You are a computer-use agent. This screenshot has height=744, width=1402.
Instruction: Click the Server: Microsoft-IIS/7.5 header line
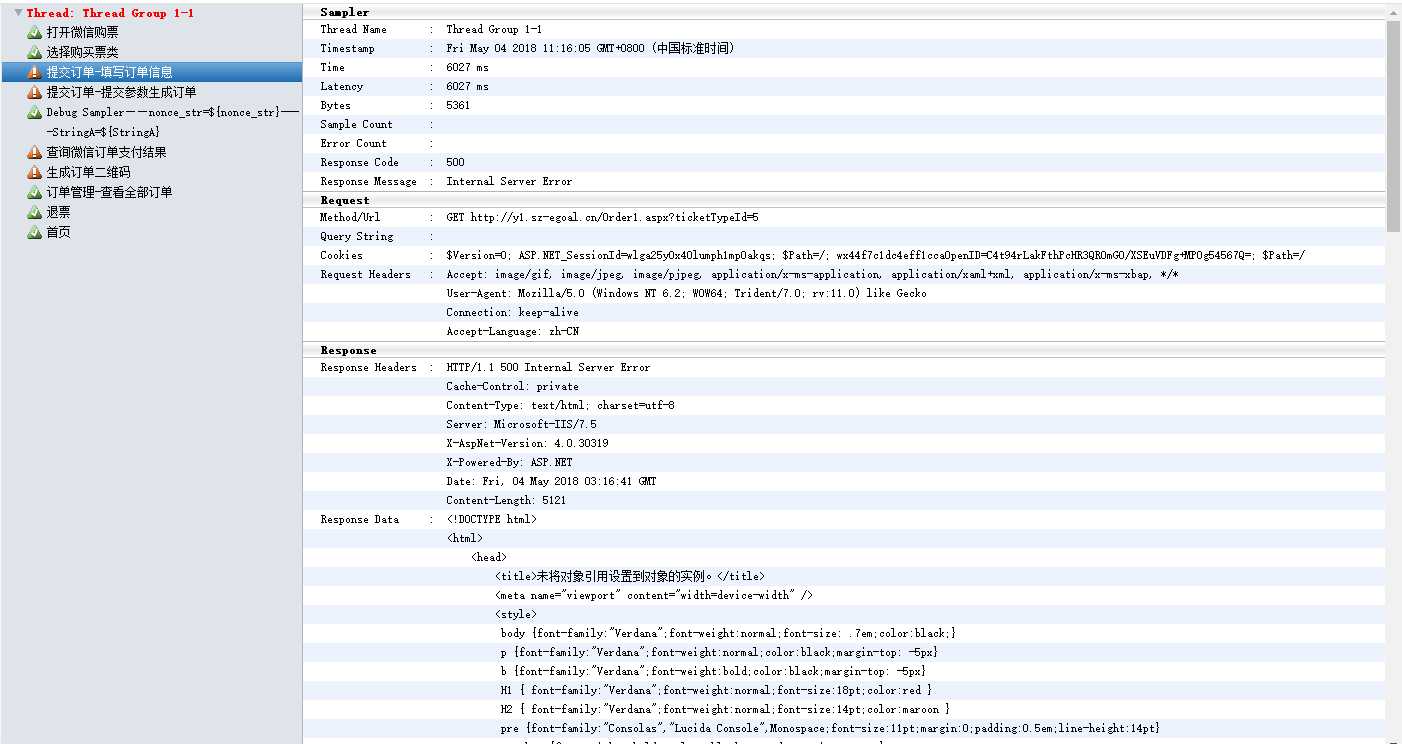tap(521, 424)
